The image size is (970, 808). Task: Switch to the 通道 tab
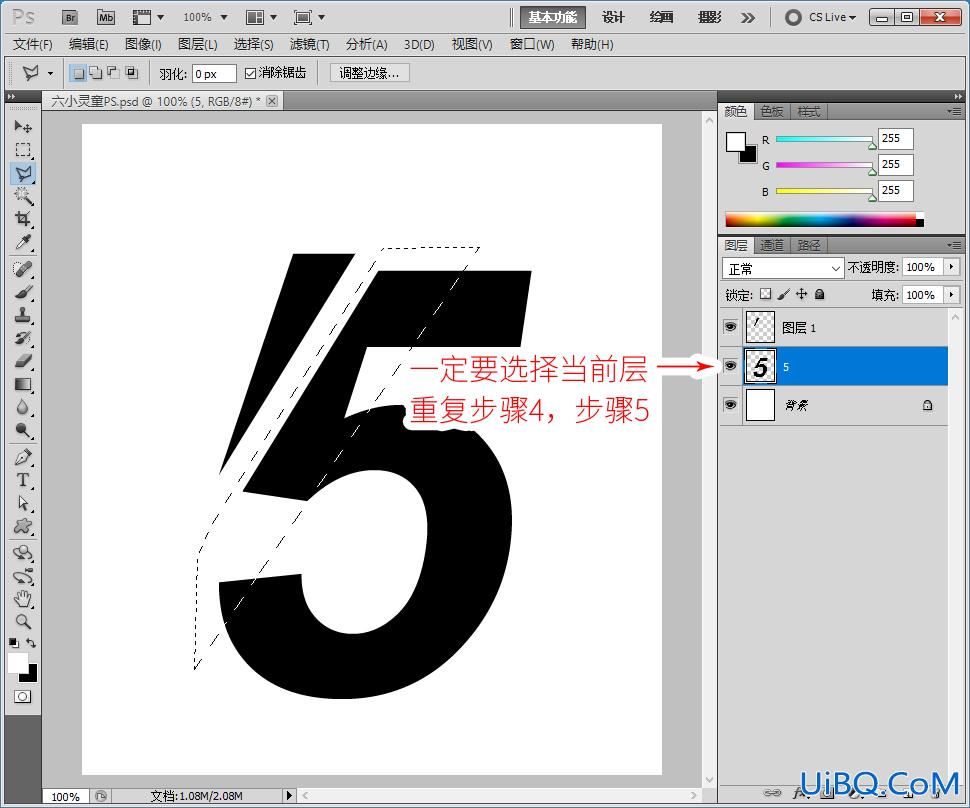[771, 246]
